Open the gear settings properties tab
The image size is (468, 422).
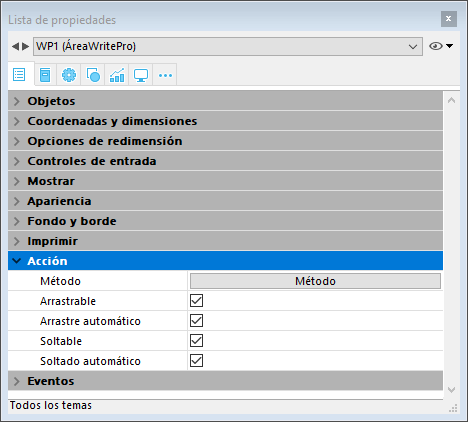(x=69, y=75)
